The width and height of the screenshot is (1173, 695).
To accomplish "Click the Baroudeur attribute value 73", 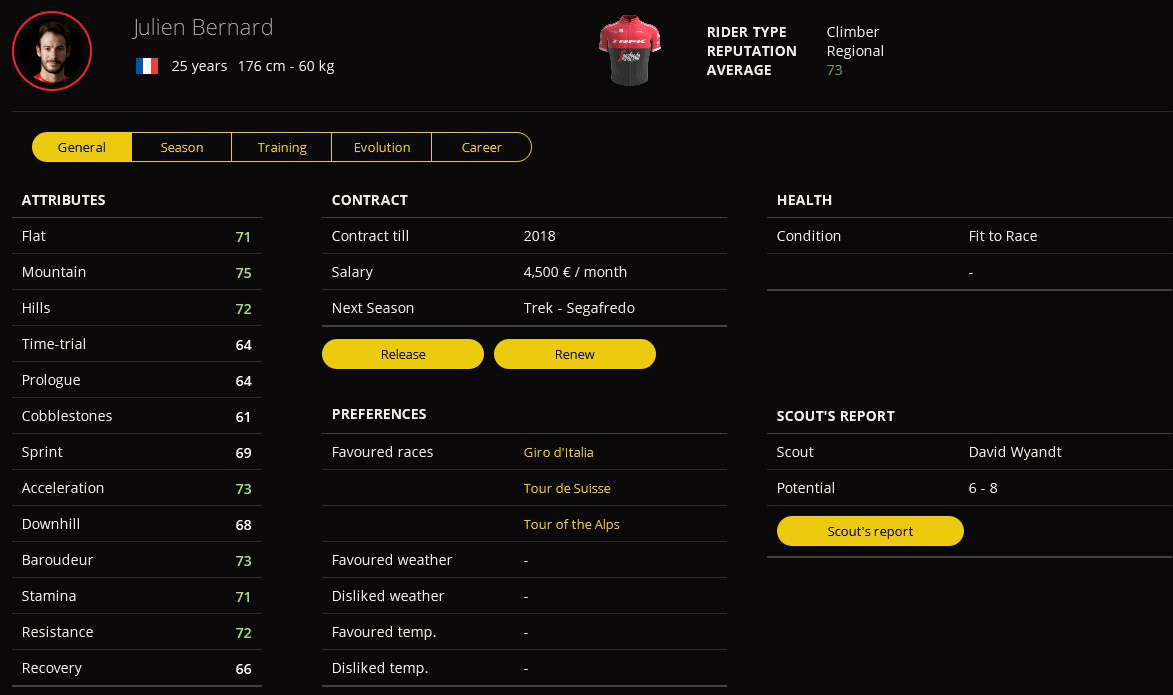I will tap(243, 561).
